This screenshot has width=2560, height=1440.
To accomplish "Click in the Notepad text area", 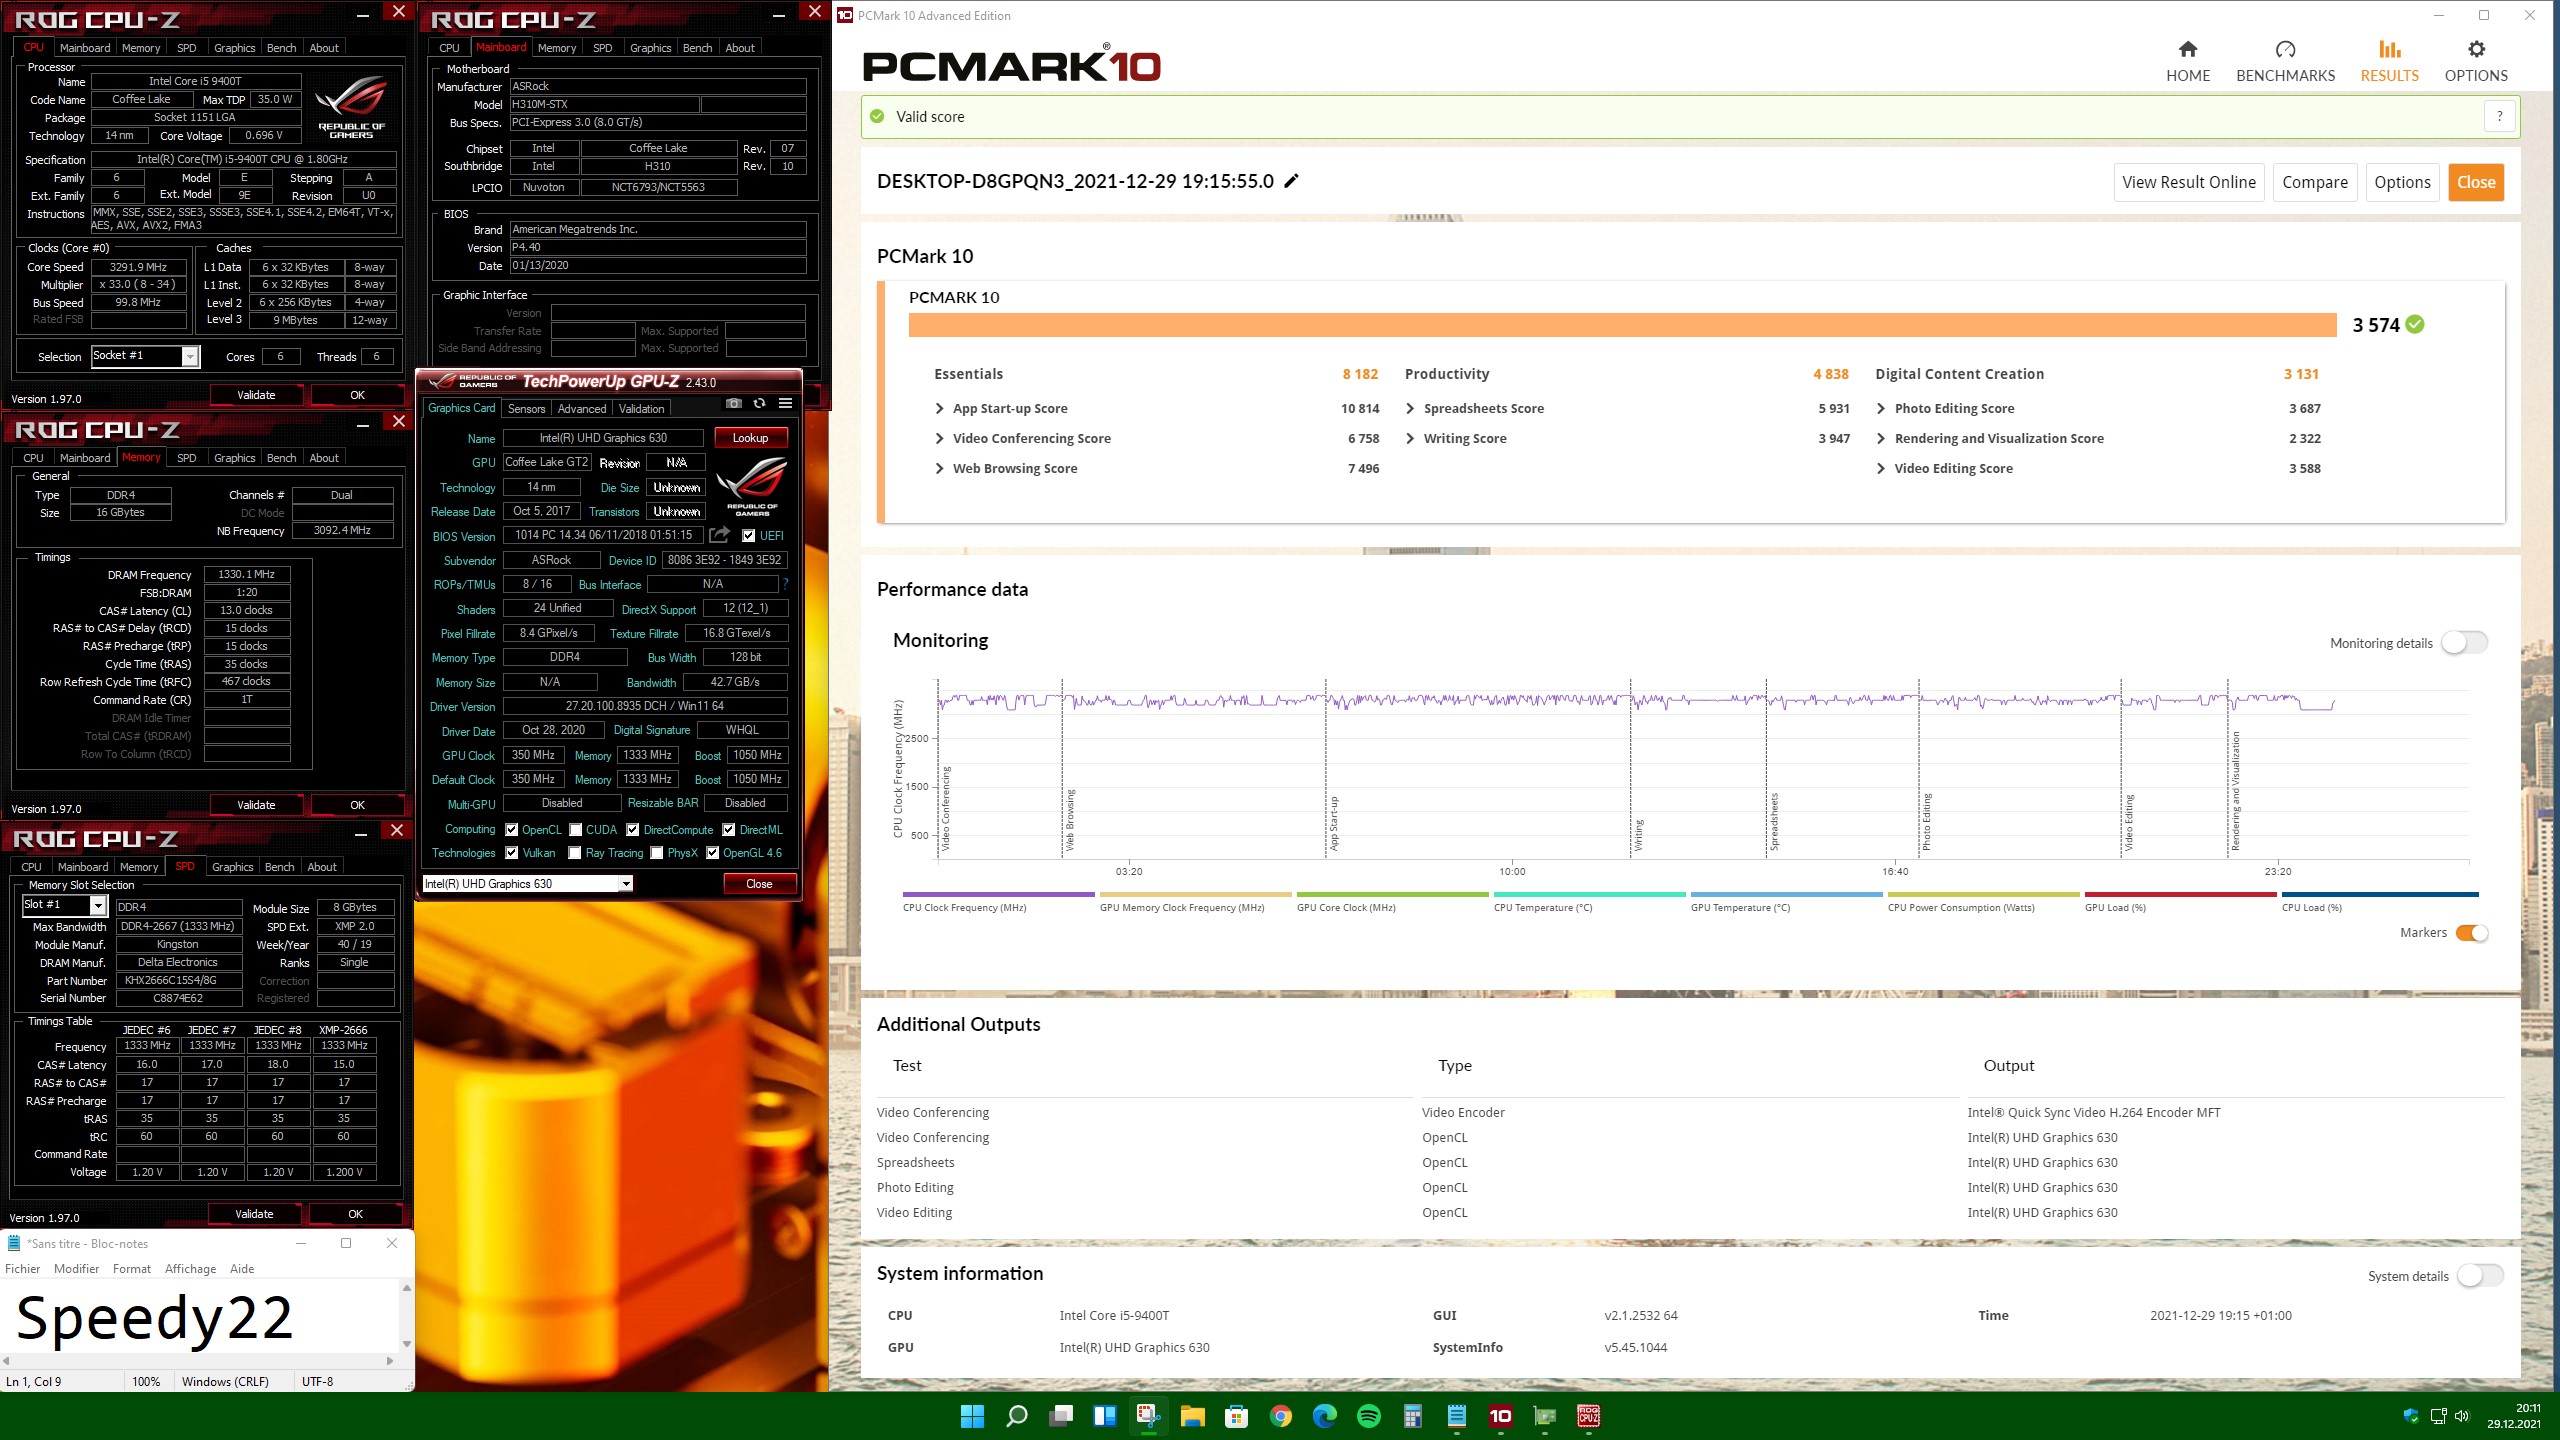I will (x=200, y=1317).
